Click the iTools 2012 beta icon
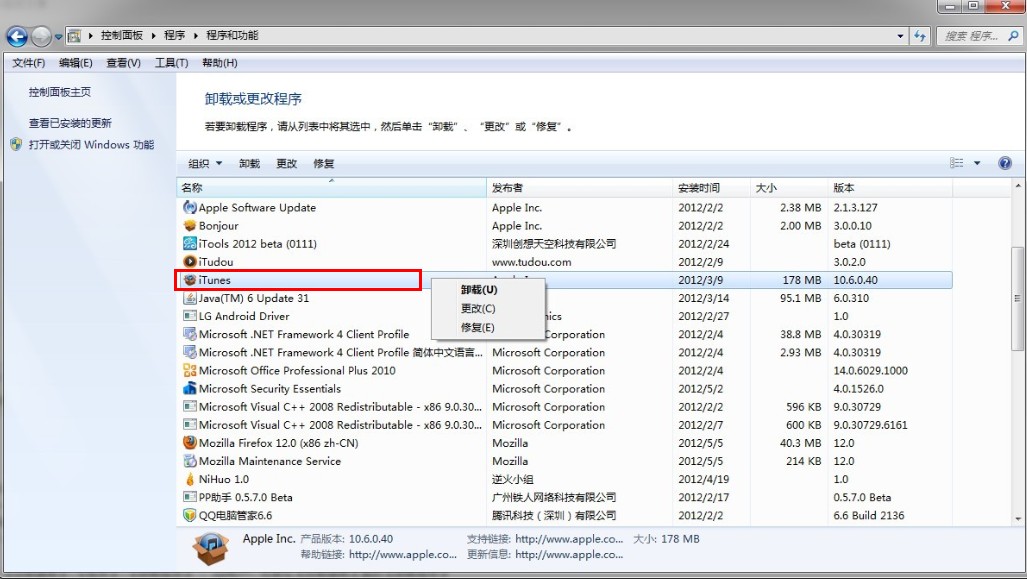 point(189,244)
